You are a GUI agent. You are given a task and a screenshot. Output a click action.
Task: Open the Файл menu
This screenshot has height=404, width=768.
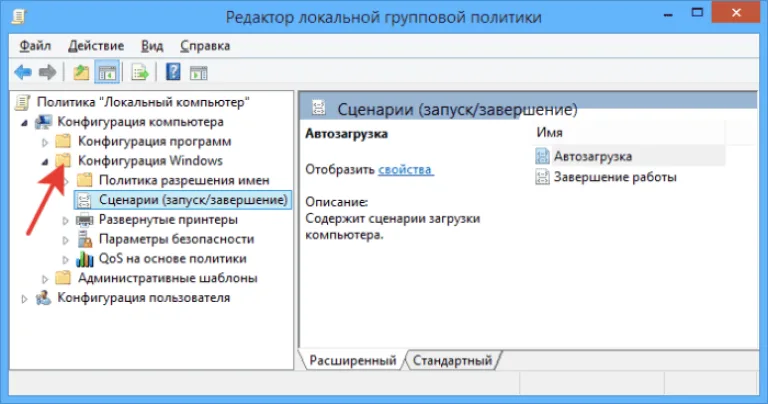coord(35,46)
